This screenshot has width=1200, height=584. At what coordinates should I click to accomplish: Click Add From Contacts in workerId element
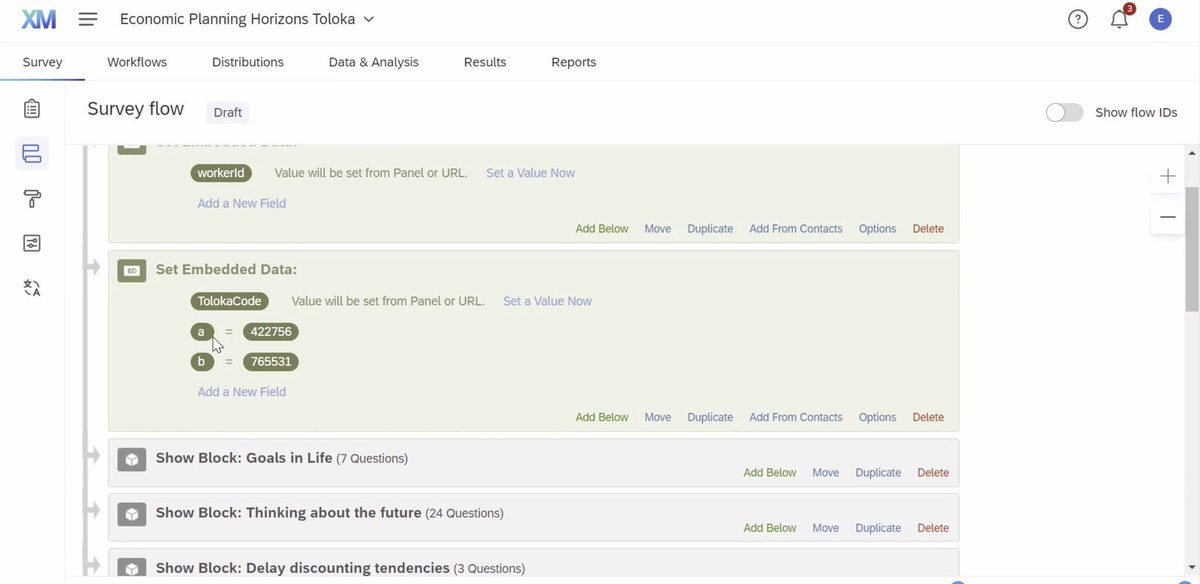[796, 229]
